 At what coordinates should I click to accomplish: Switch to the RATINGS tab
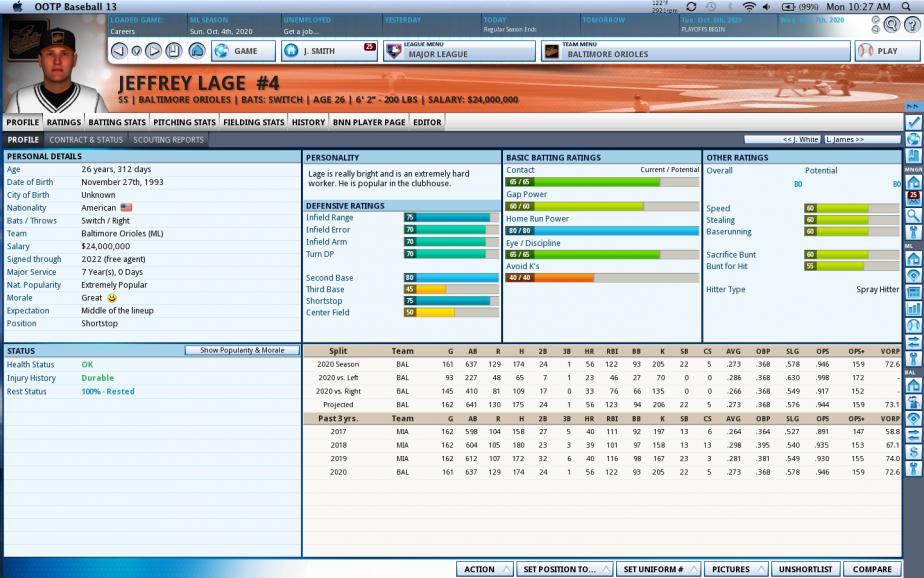64,122
